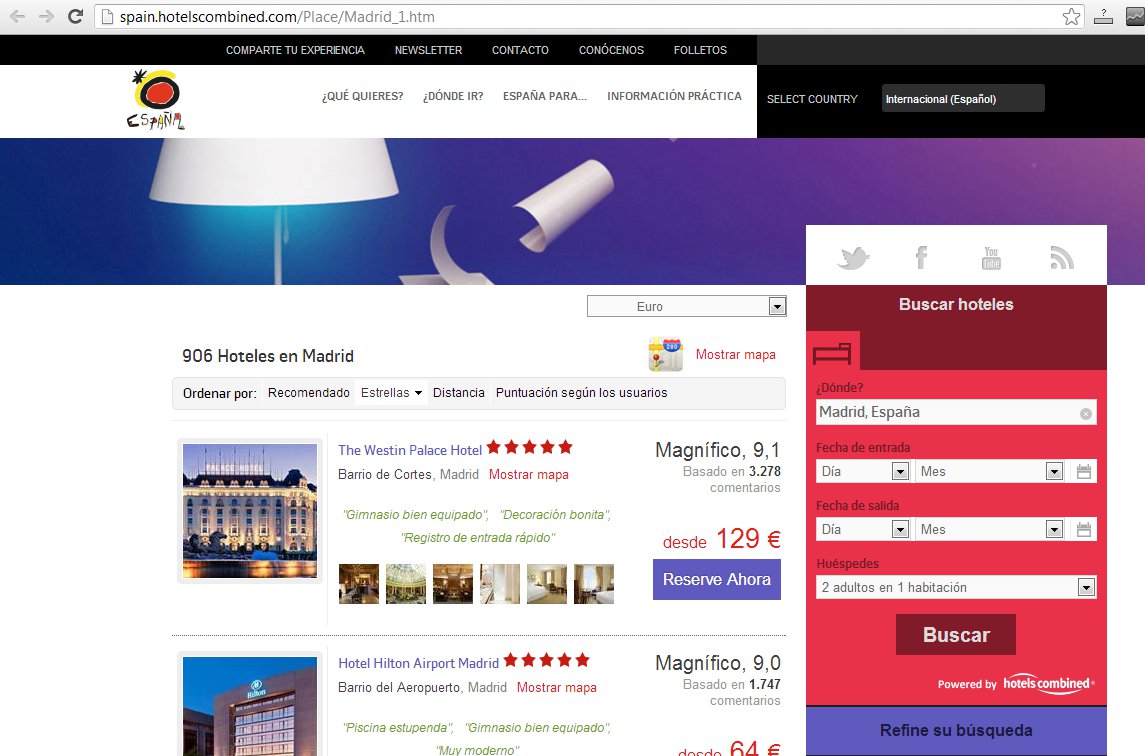Open the ¿Qué quieres? navigation menu

coord(362,96)
